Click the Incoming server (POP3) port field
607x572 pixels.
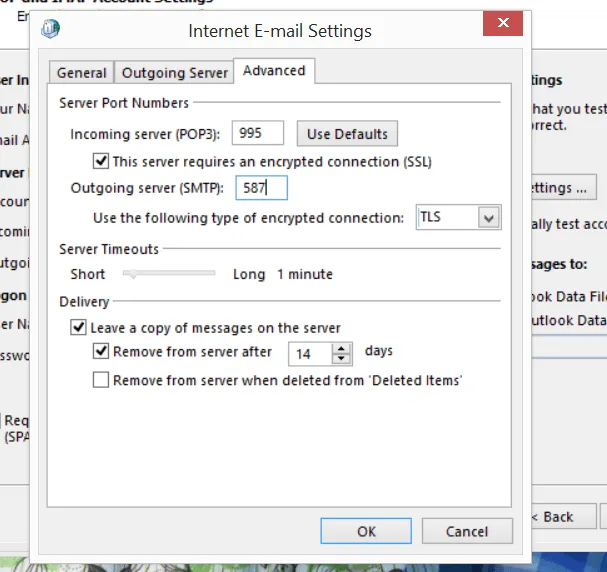(x=258, y=133)
